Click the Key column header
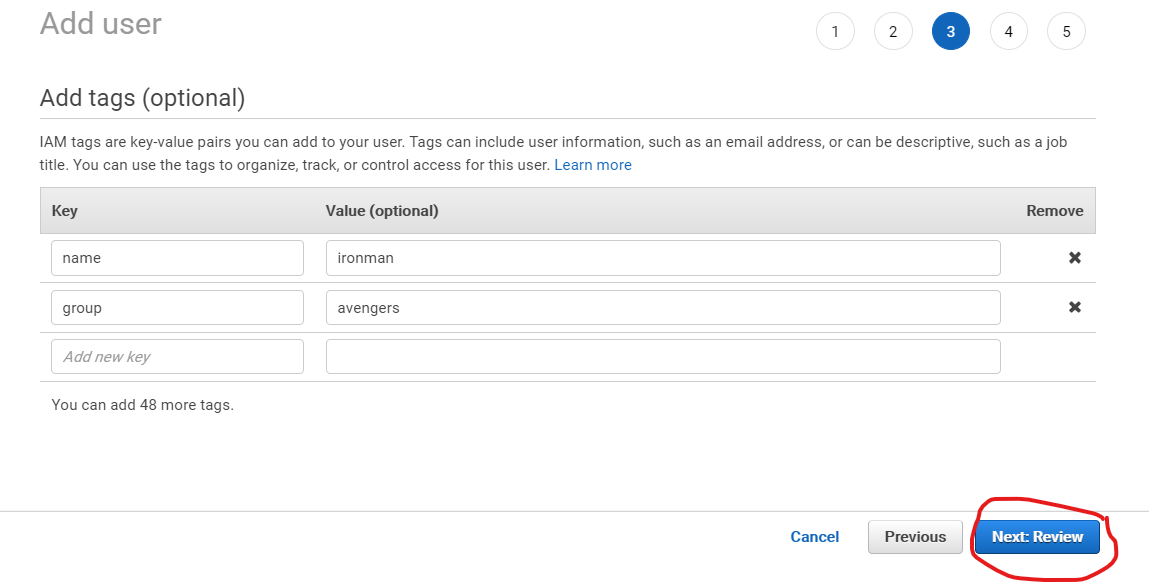Viewport: 1149px width, 583px height. click(x=64, y=211)
